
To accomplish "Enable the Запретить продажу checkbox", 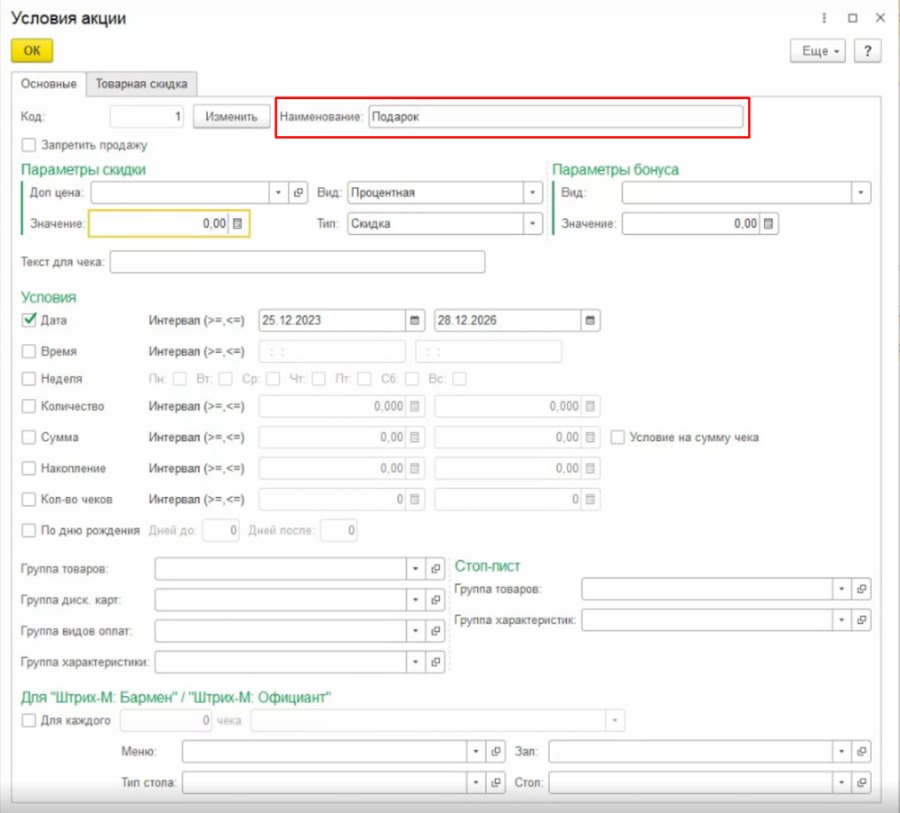I will 29,145.
